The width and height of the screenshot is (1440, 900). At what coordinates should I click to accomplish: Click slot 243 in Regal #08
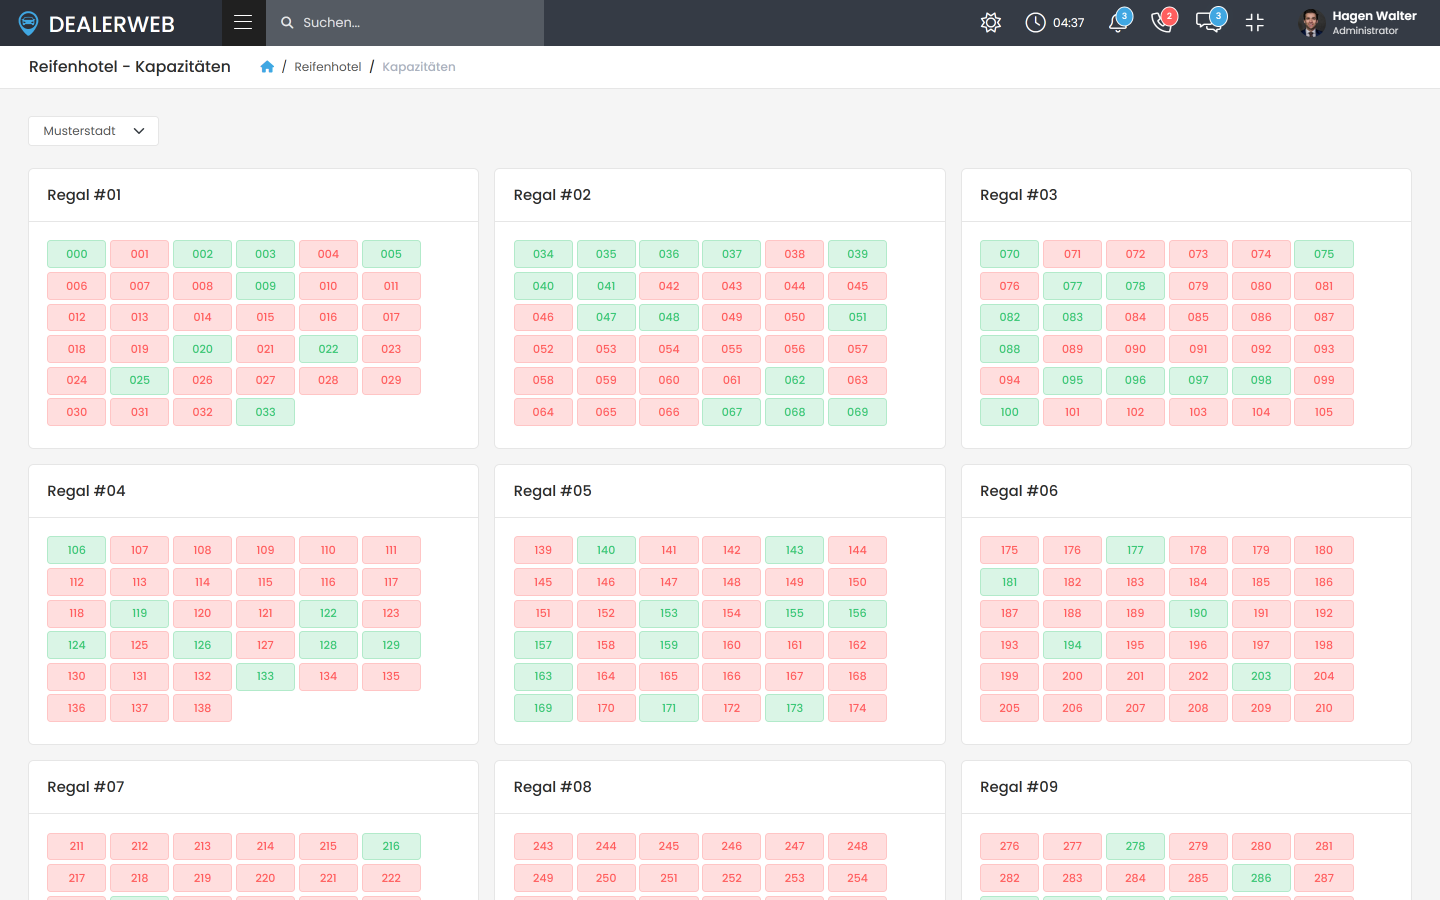[543, 846]
